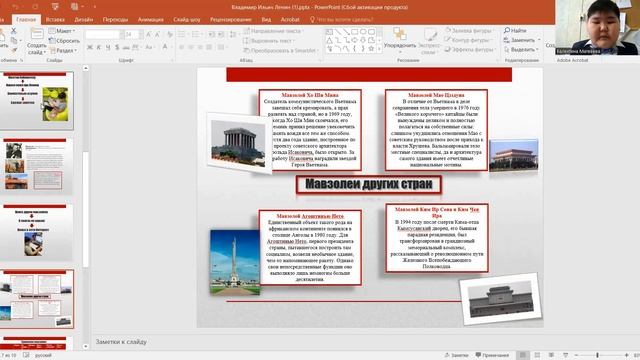The image size is (640, 360).
Task: Toggle align text right
Action: (x=200, y=47)
